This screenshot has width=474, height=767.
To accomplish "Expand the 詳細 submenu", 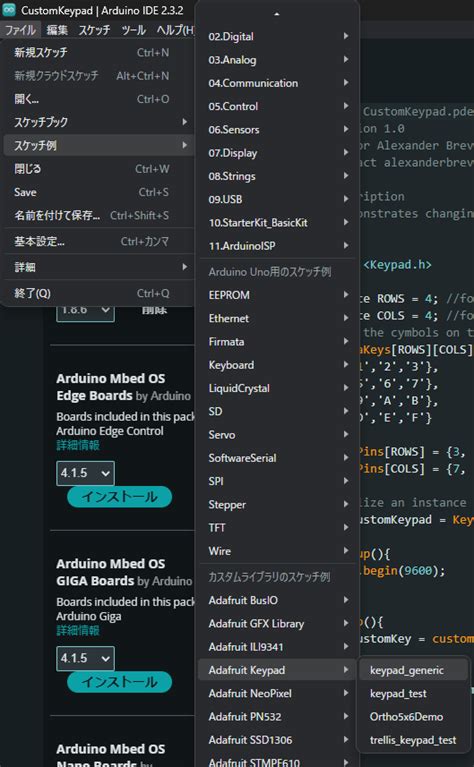I will coord(98,267).
